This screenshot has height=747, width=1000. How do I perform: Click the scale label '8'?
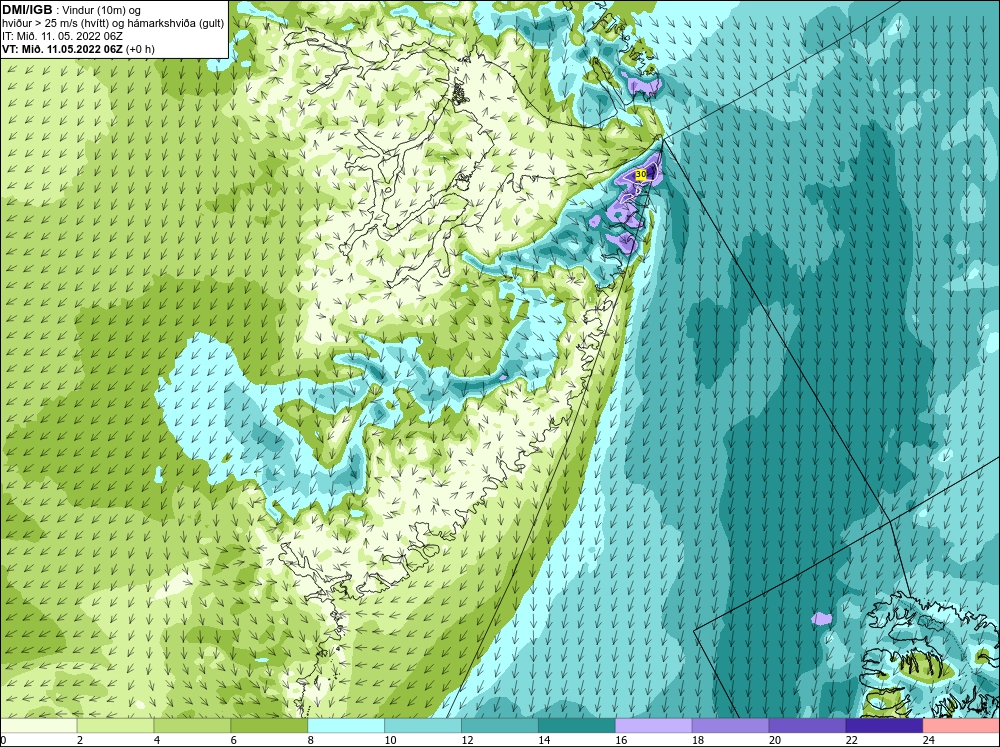(311, 740)
